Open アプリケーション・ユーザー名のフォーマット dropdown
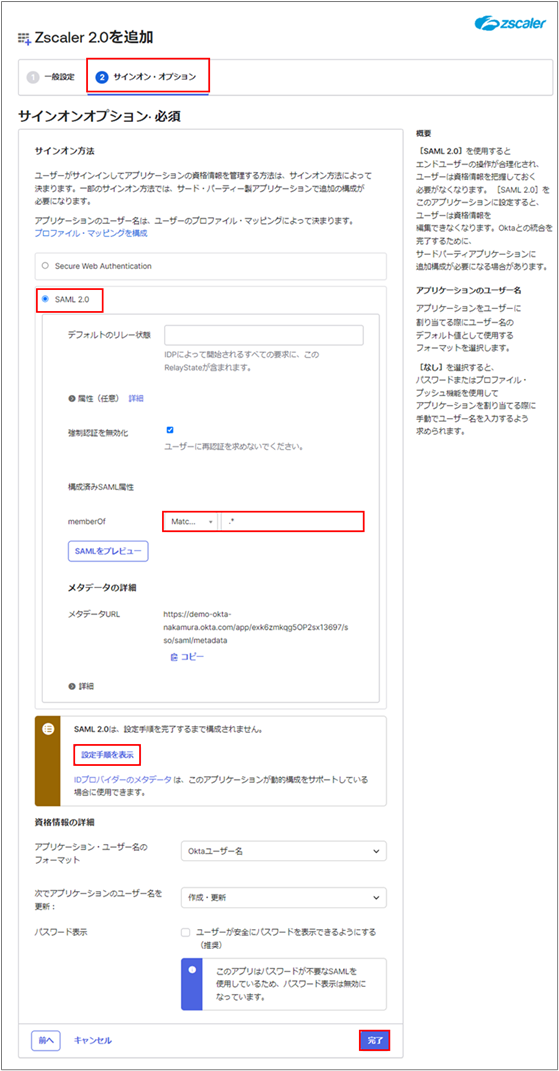559x1071 pixels. pos(284,851)
